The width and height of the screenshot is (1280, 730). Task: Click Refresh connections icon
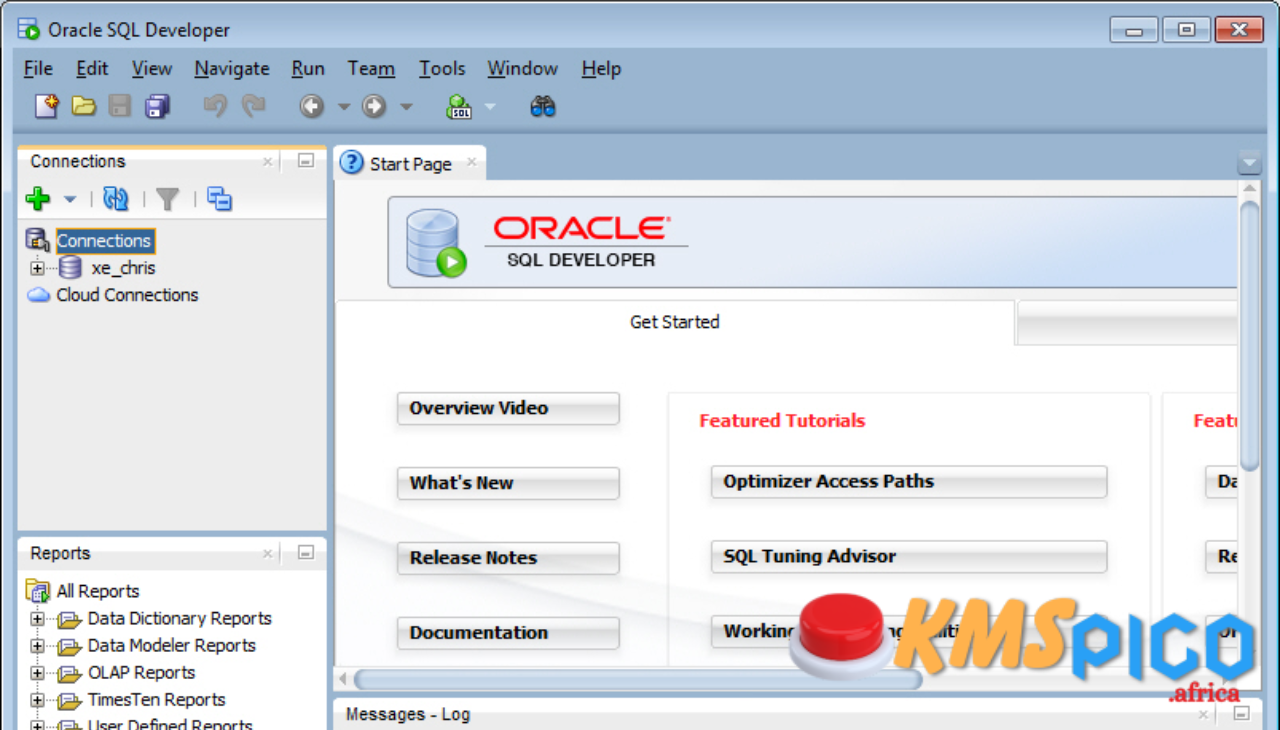pos(116,199)
